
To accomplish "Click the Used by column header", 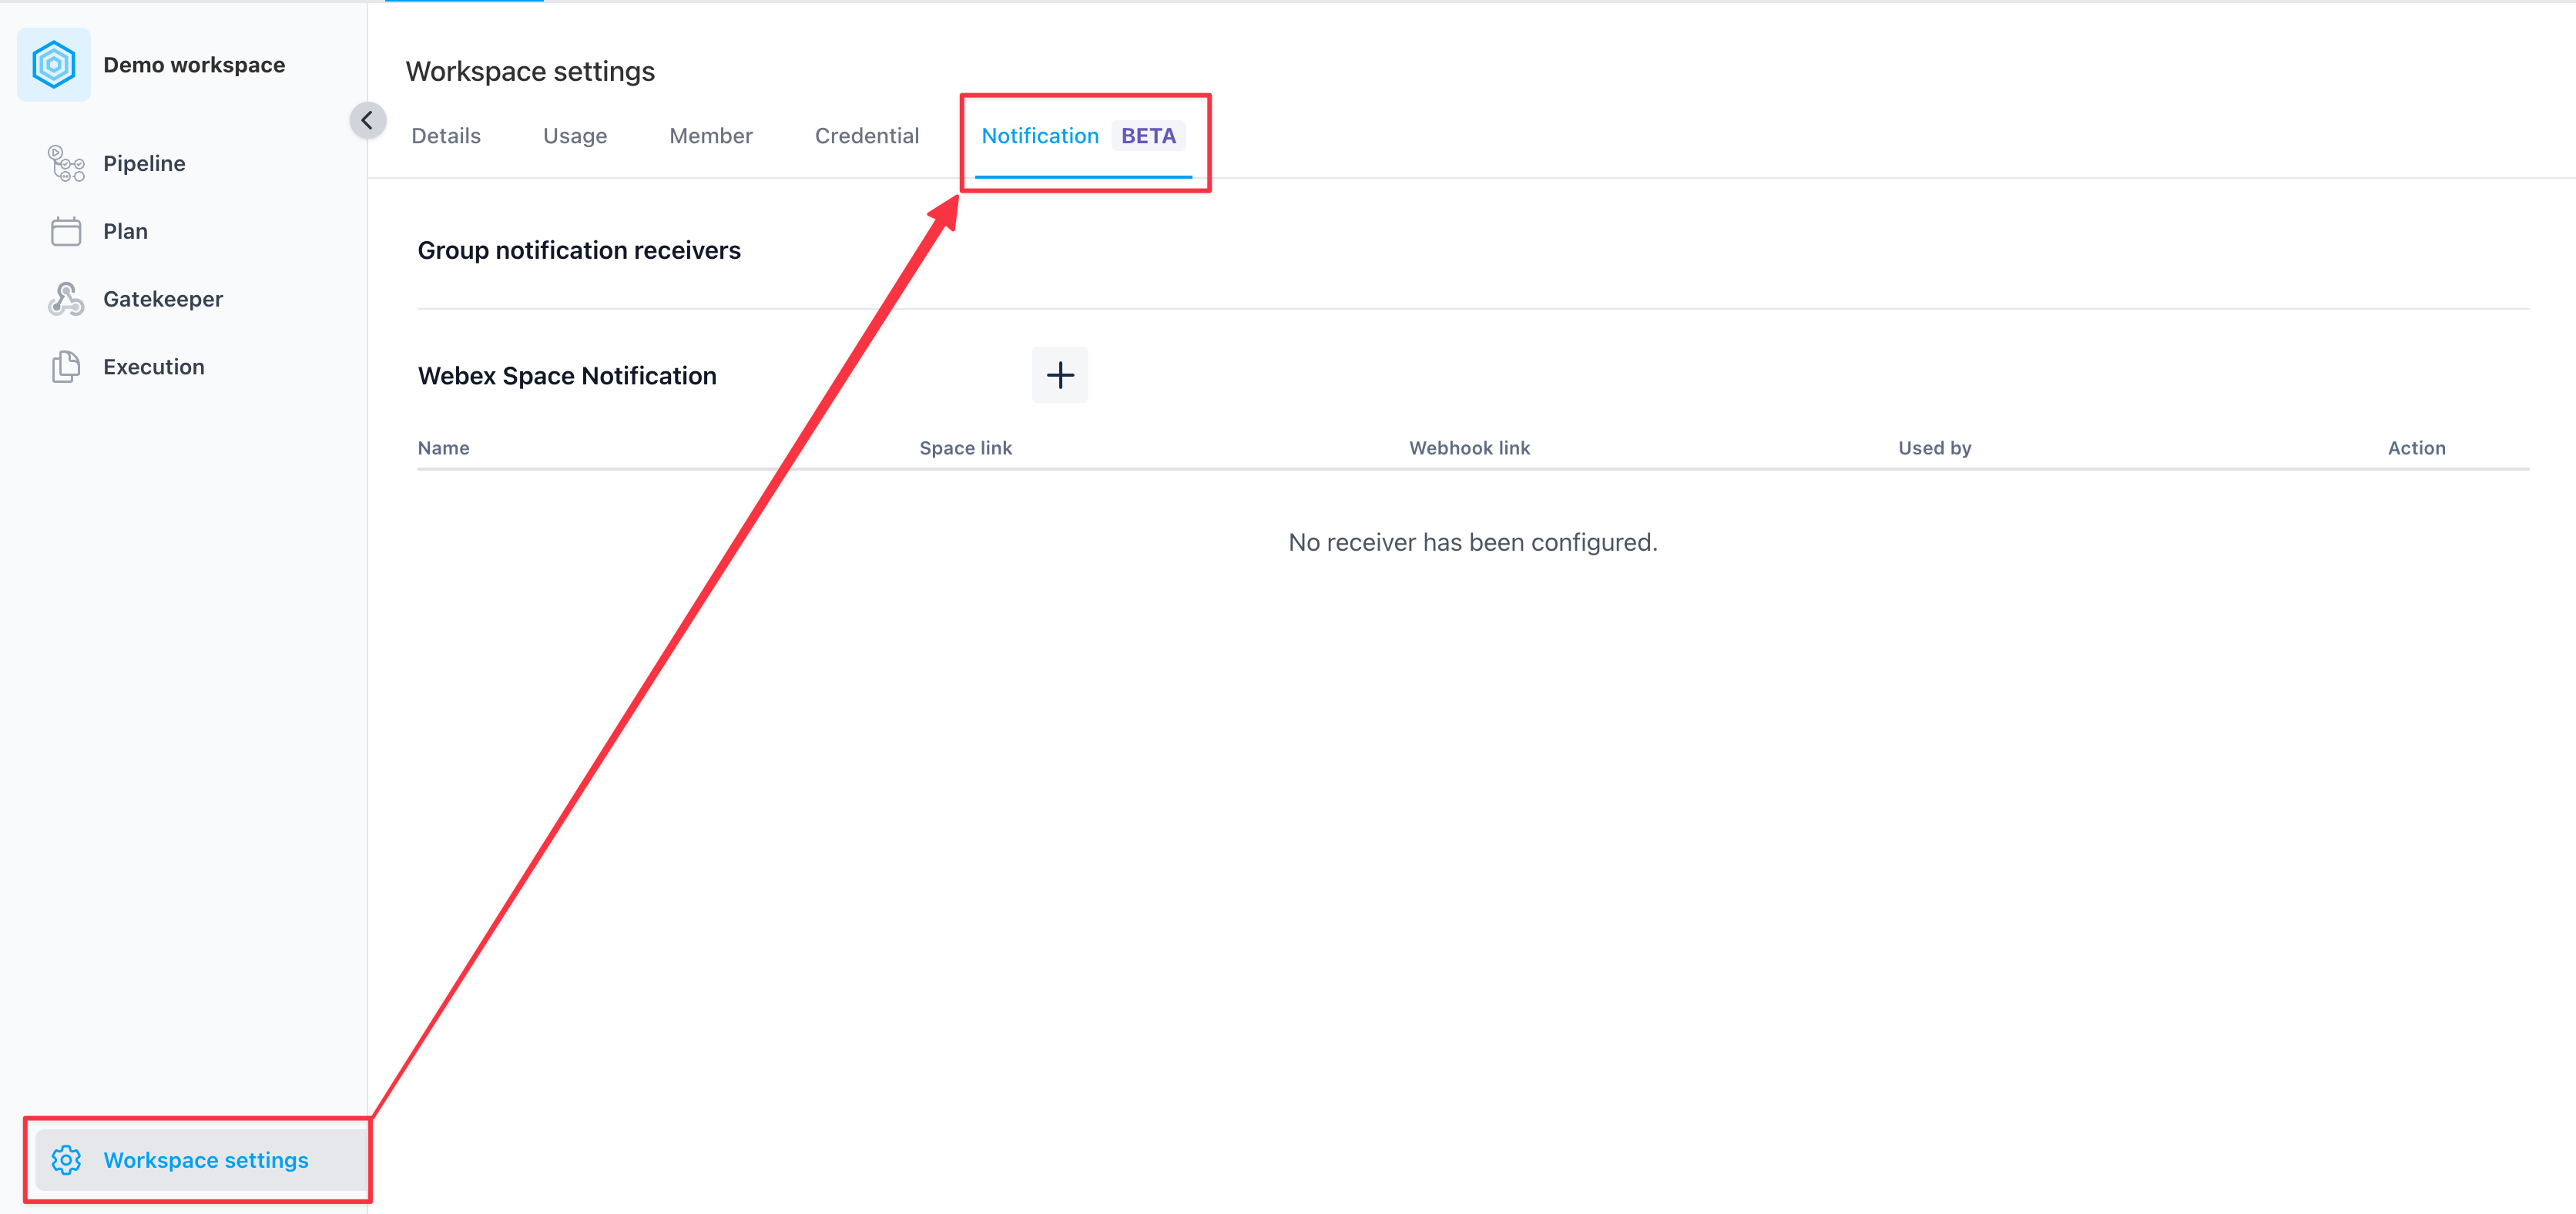I will (x=1934, y=448).
